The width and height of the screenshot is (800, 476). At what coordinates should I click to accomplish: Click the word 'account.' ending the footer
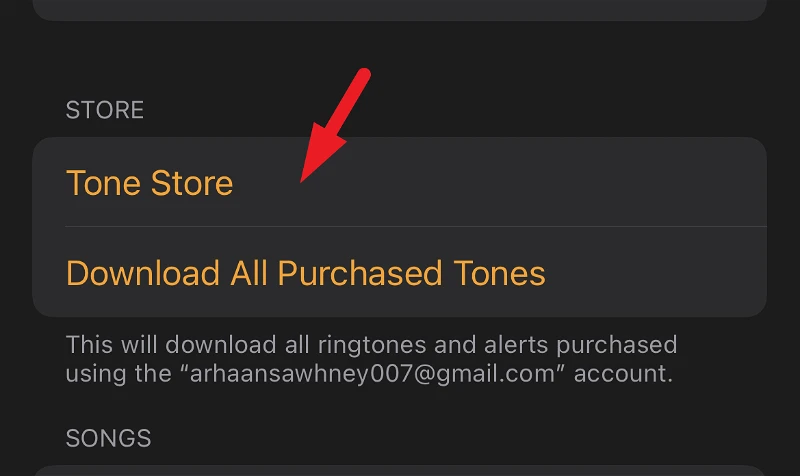pos(623,373)
